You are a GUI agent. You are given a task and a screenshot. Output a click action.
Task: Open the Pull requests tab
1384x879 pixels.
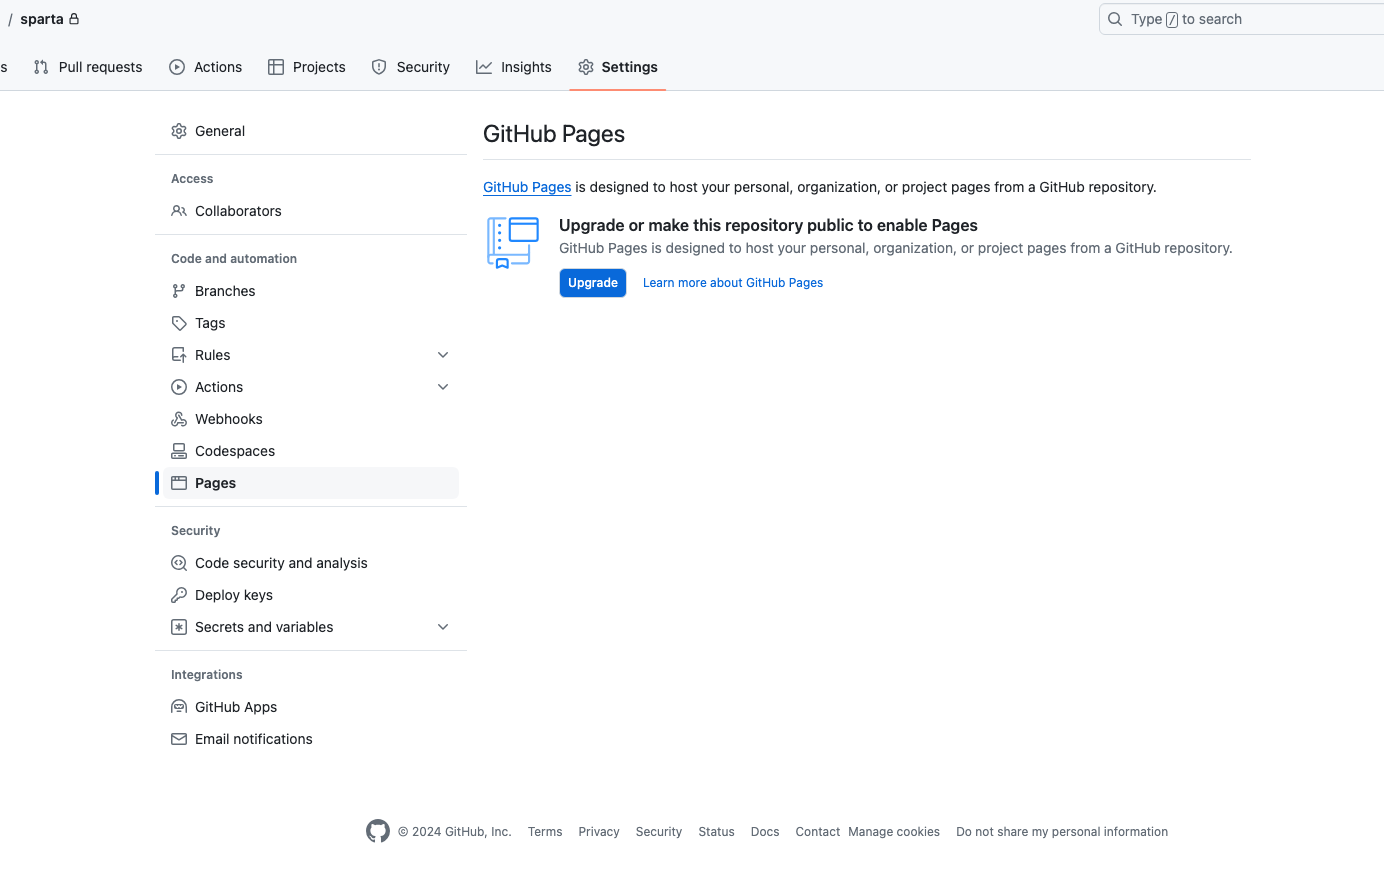tap(88, 67)
